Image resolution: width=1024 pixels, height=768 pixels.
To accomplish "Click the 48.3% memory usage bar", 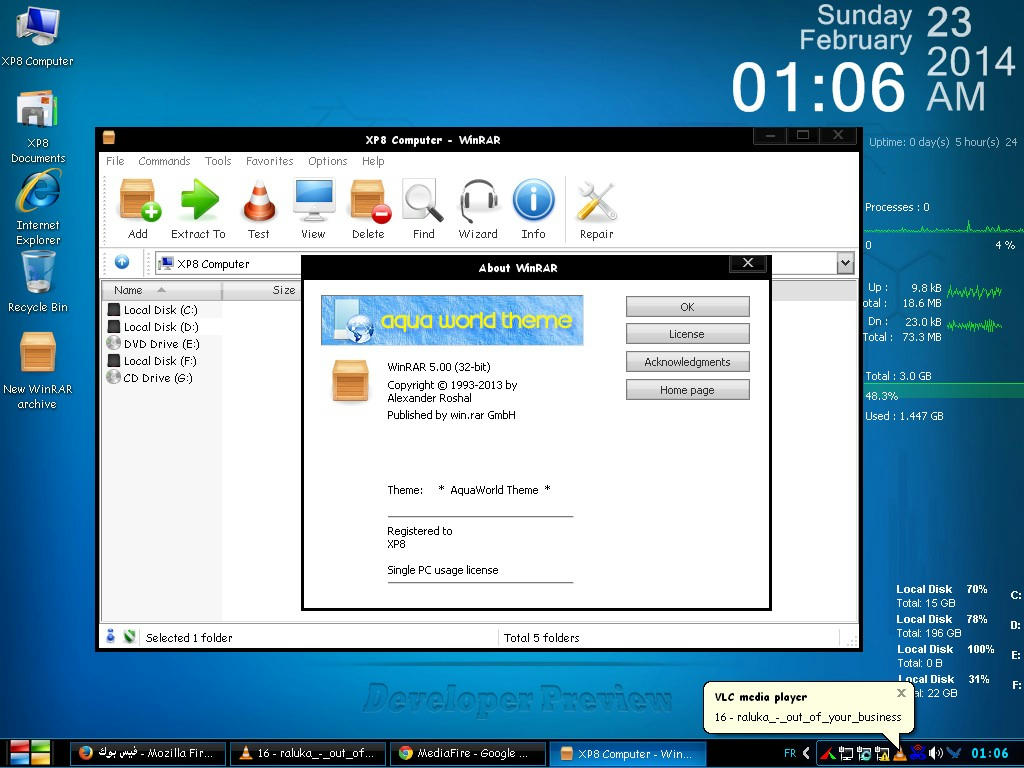I will (x=944, y=391).
